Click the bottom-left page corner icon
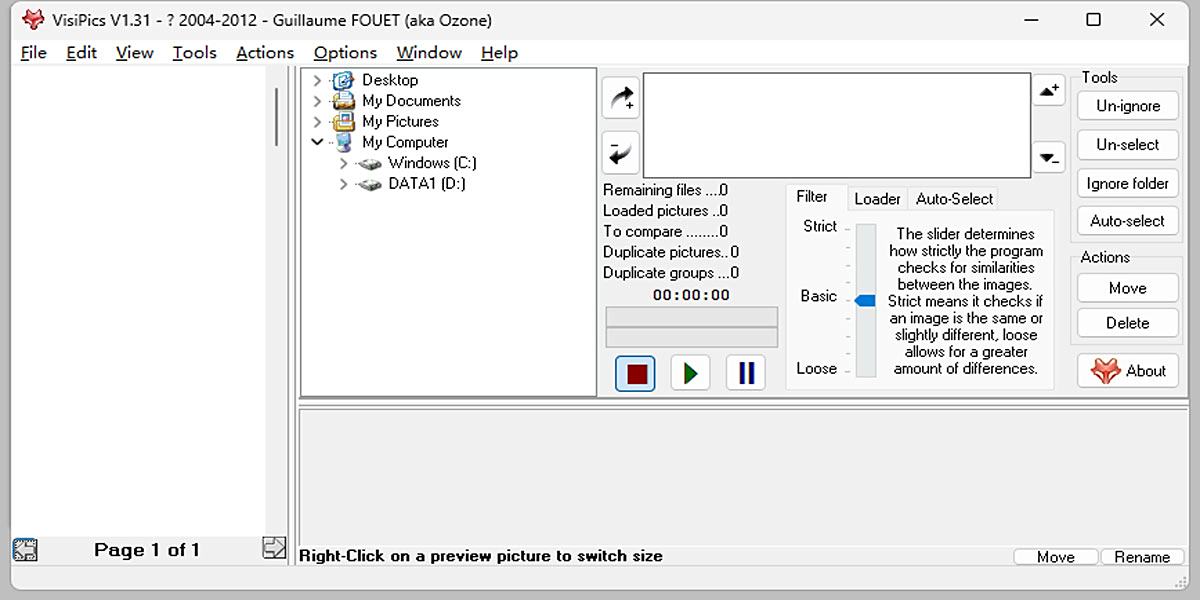Screen dimensions: 1200x600 click(x=25, y=549)
